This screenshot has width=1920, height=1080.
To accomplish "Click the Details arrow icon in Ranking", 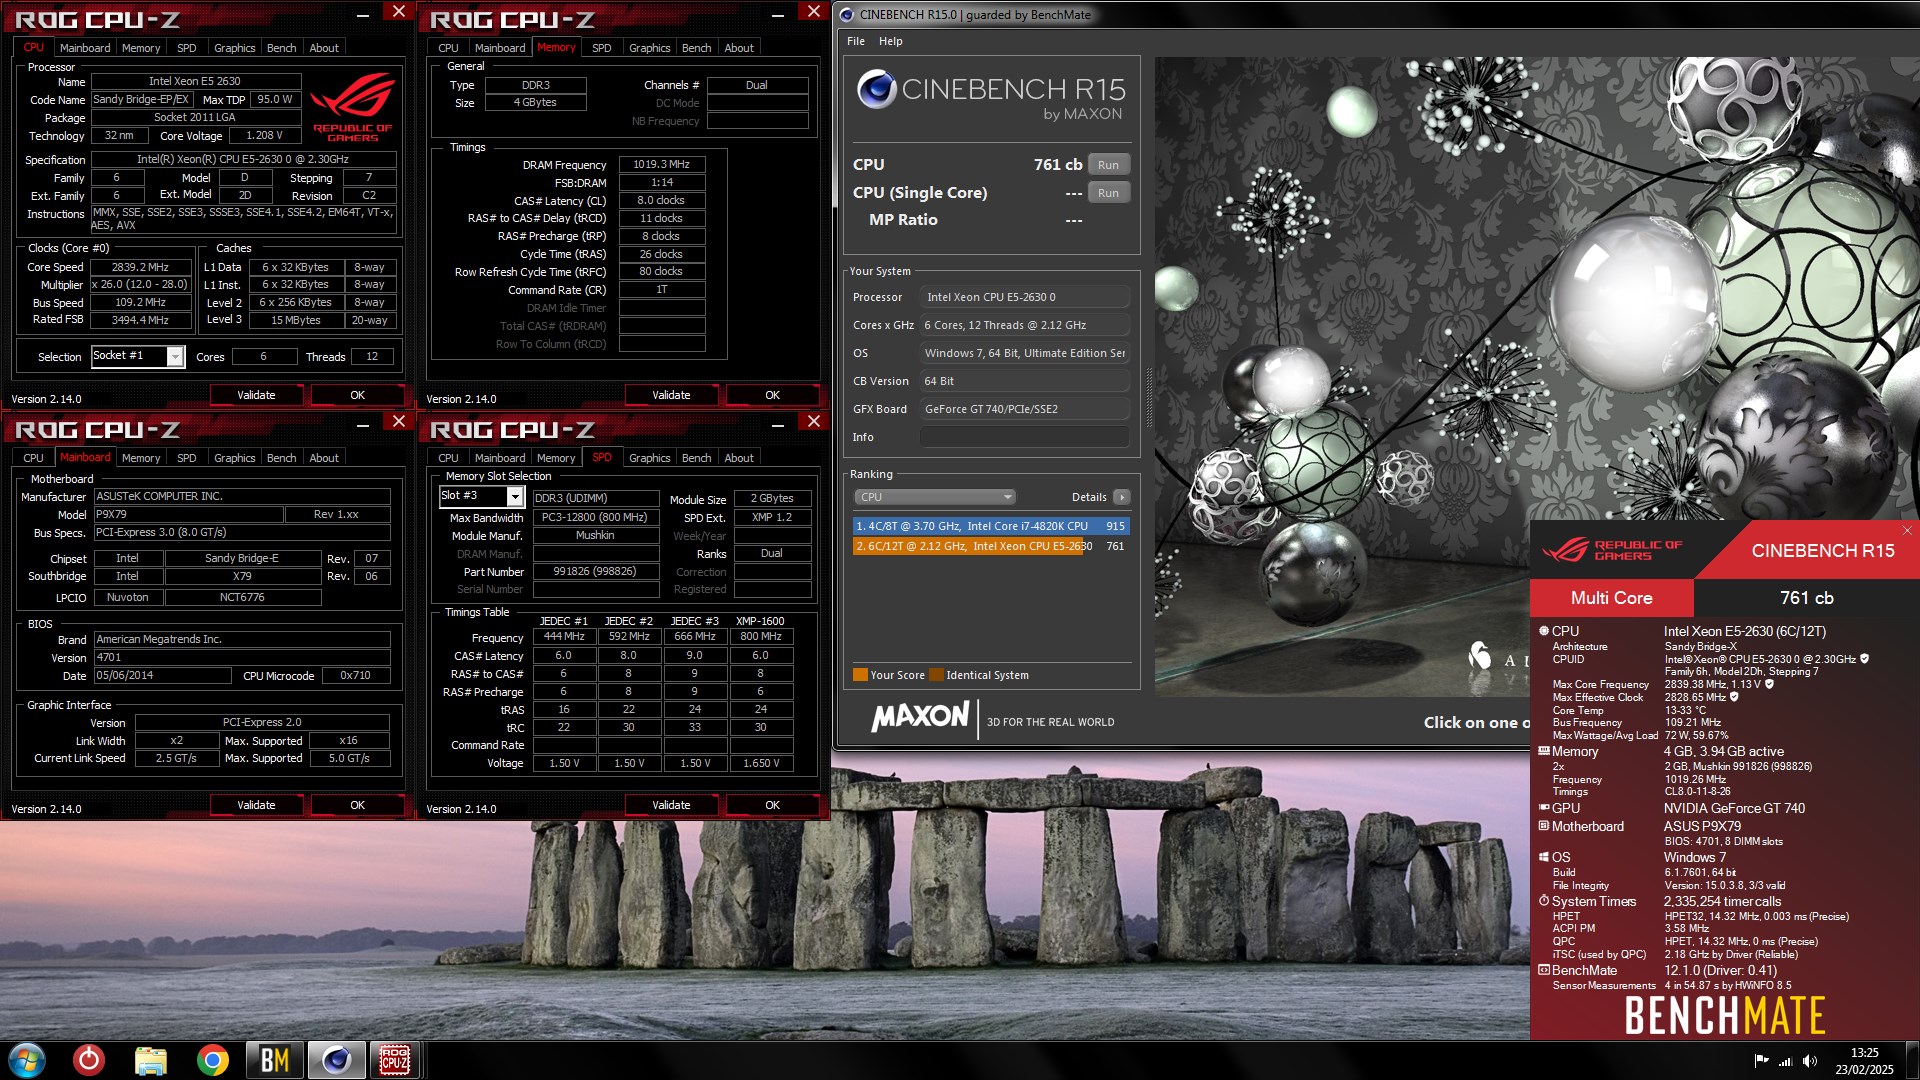I will click(1122, 497).
